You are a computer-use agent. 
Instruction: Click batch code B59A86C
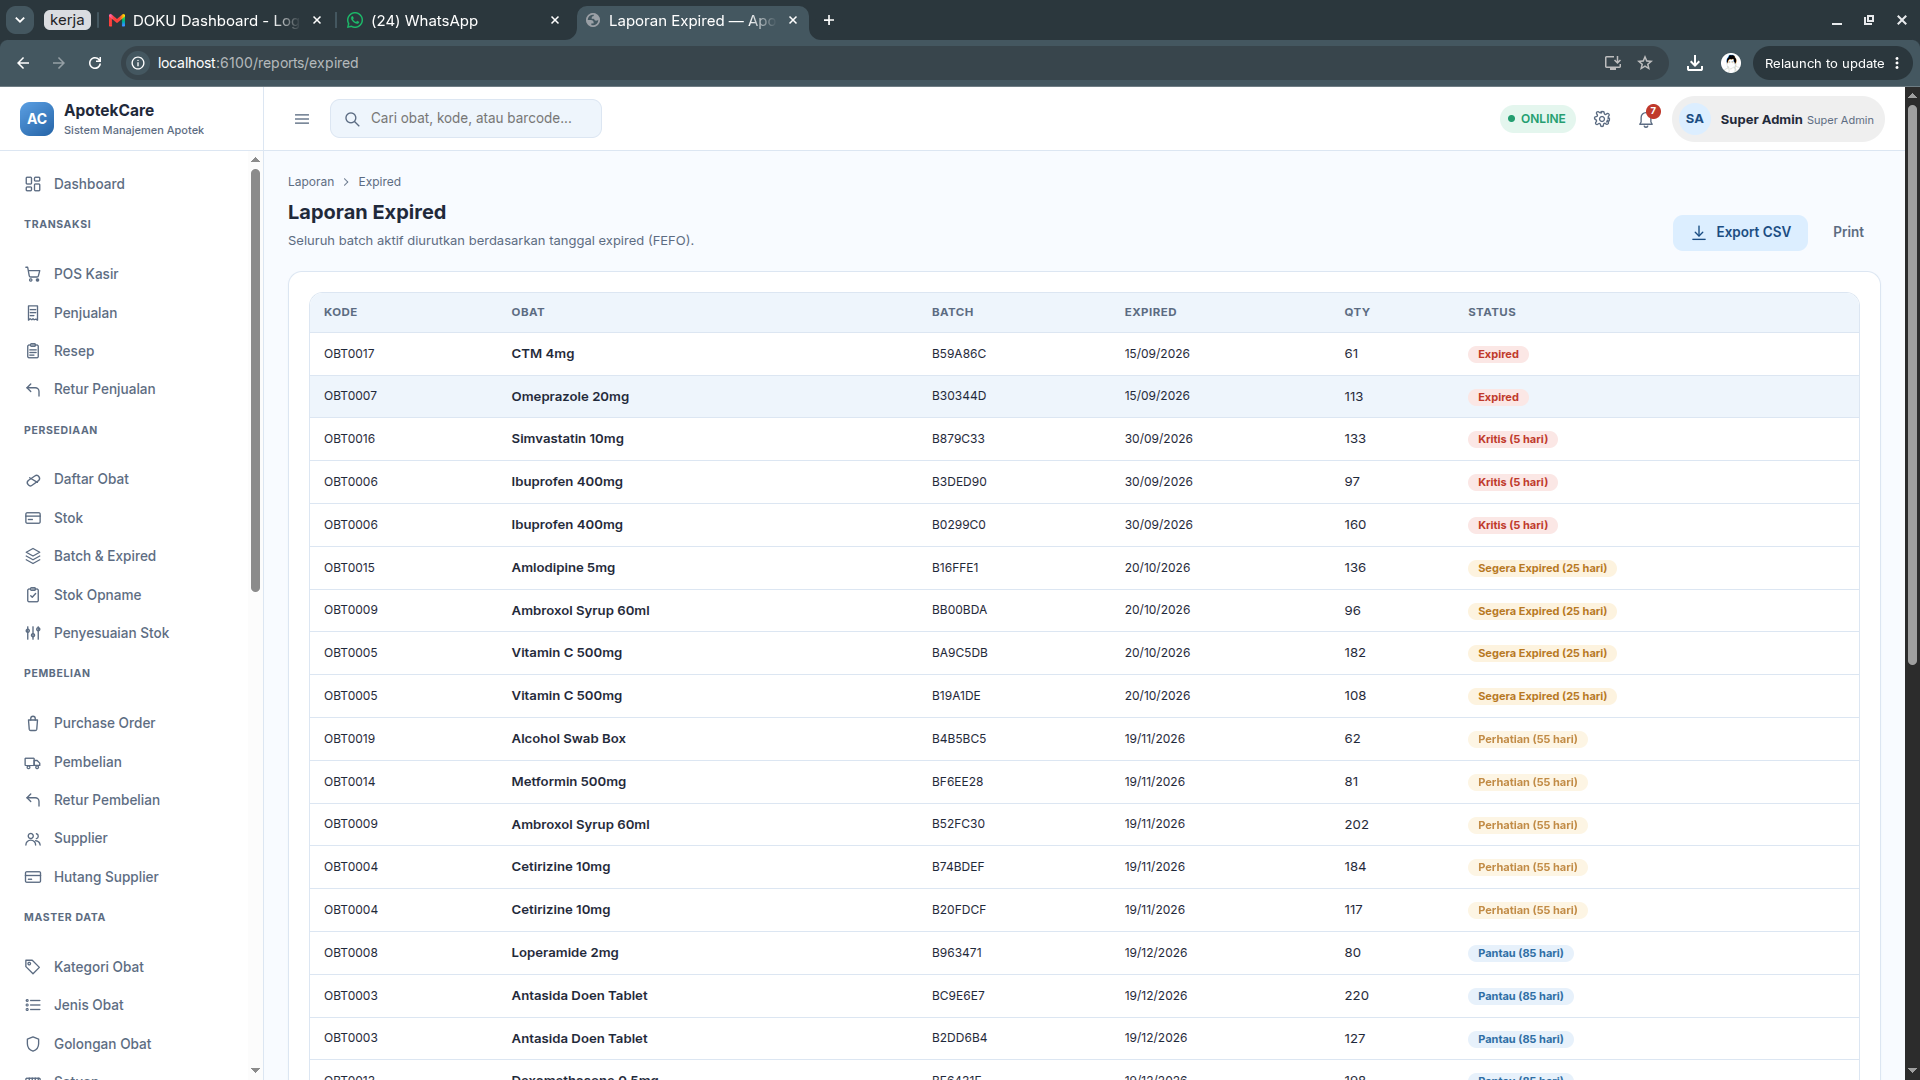pyautogui.click(x=959, y=354)
